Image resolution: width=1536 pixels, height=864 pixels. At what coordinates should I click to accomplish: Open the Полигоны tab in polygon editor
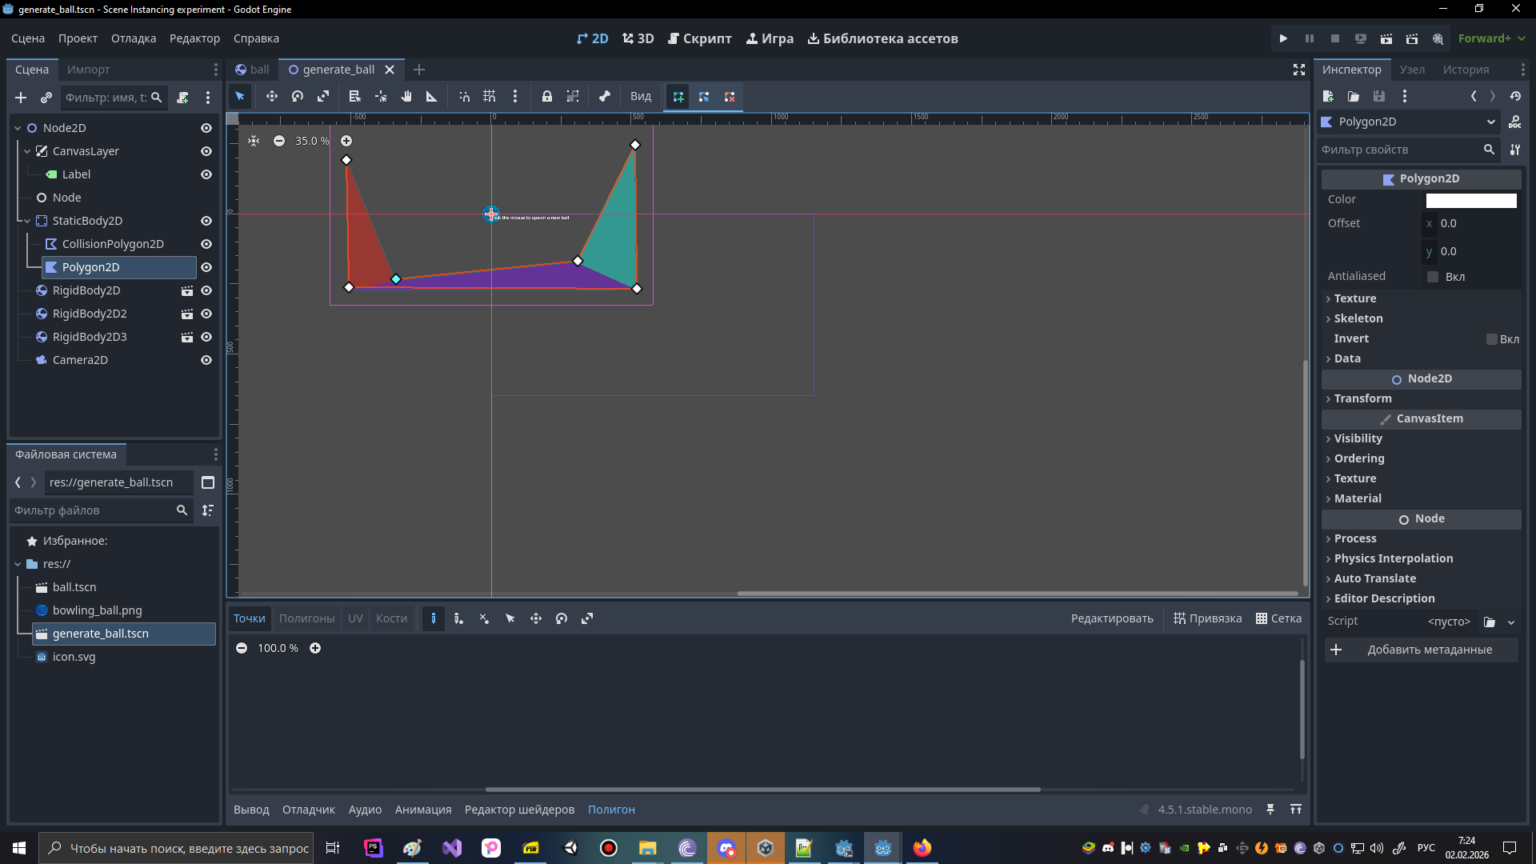pos(307,619)
